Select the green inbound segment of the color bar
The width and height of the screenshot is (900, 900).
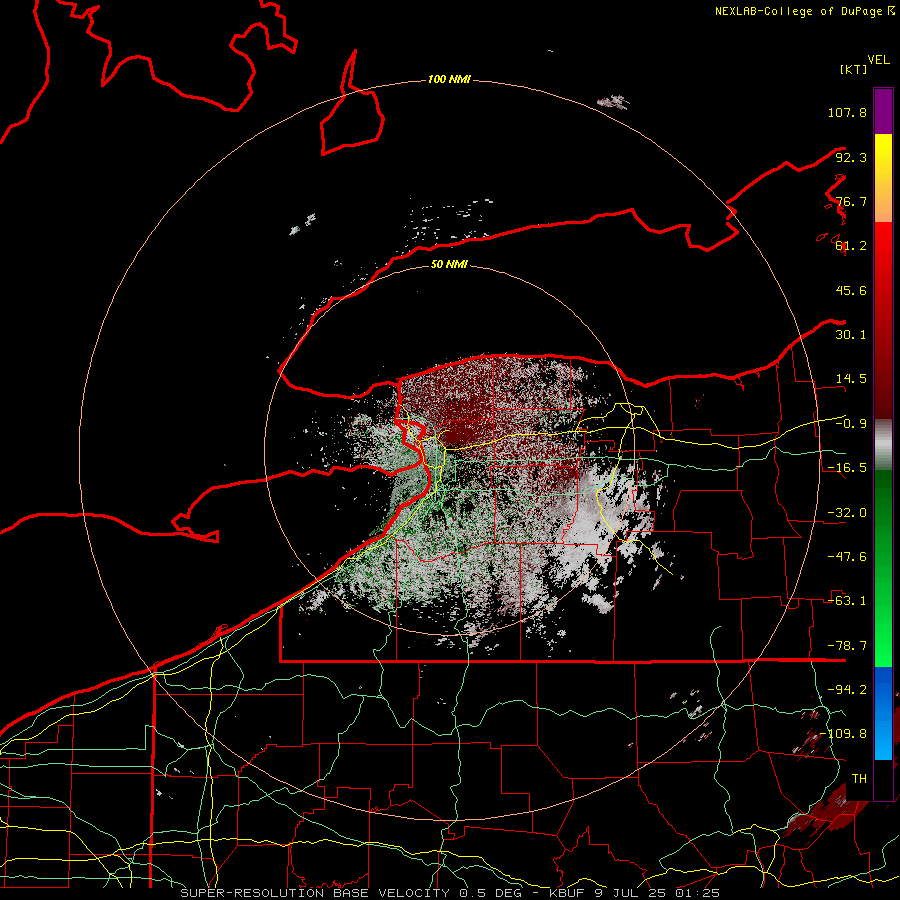pos(883,568)
